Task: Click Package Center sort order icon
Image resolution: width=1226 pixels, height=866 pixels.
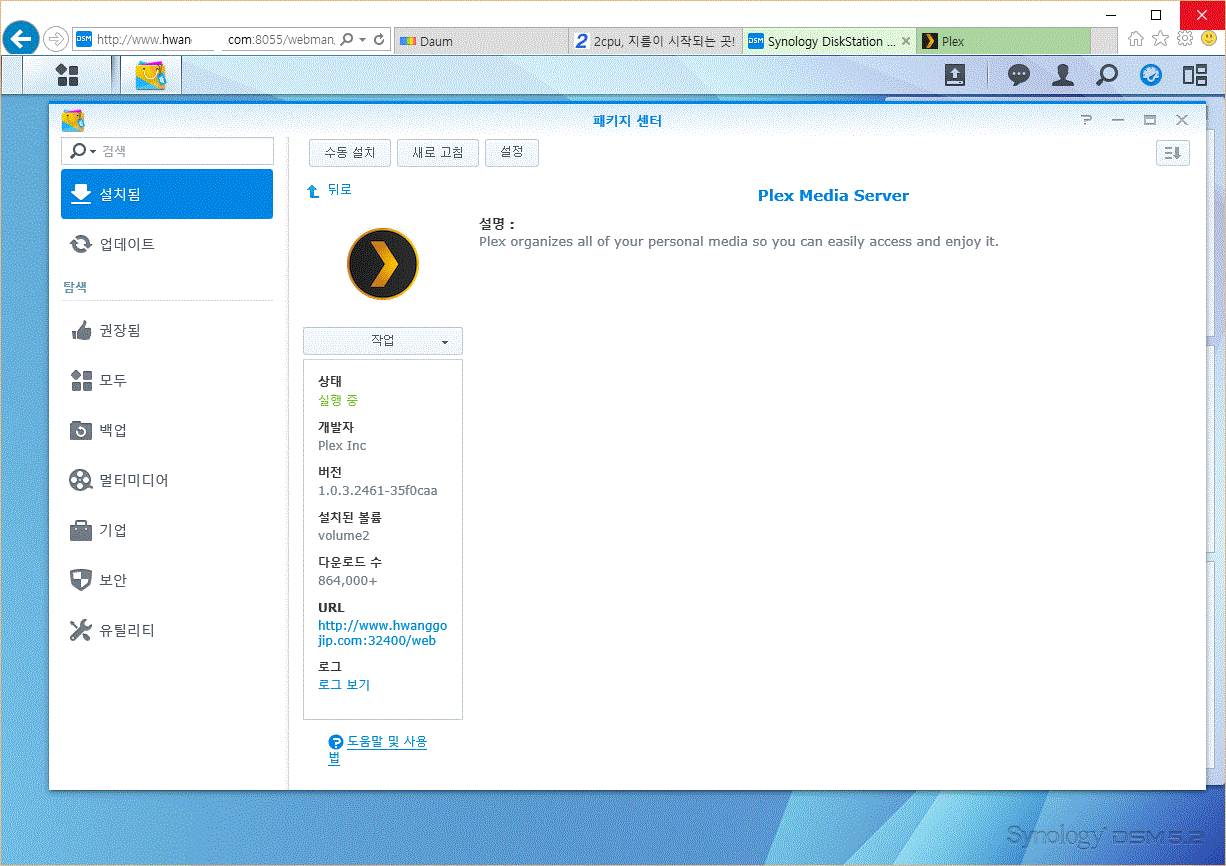Action: click(x=1173, y=153)
